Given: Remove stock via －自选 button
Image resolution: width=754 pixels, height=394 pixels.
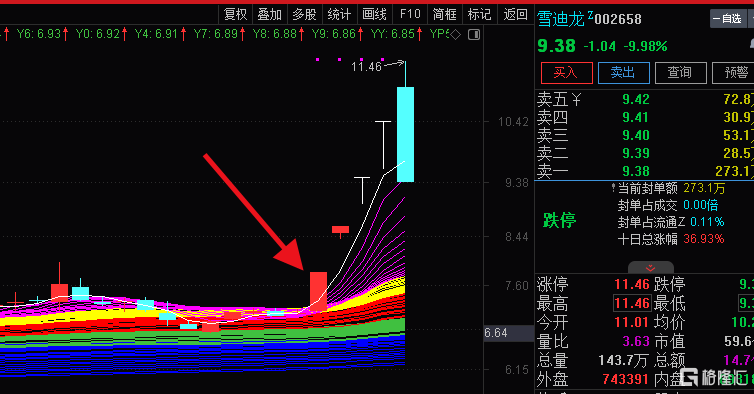Looking at the screenshot, I should (728, 19).
